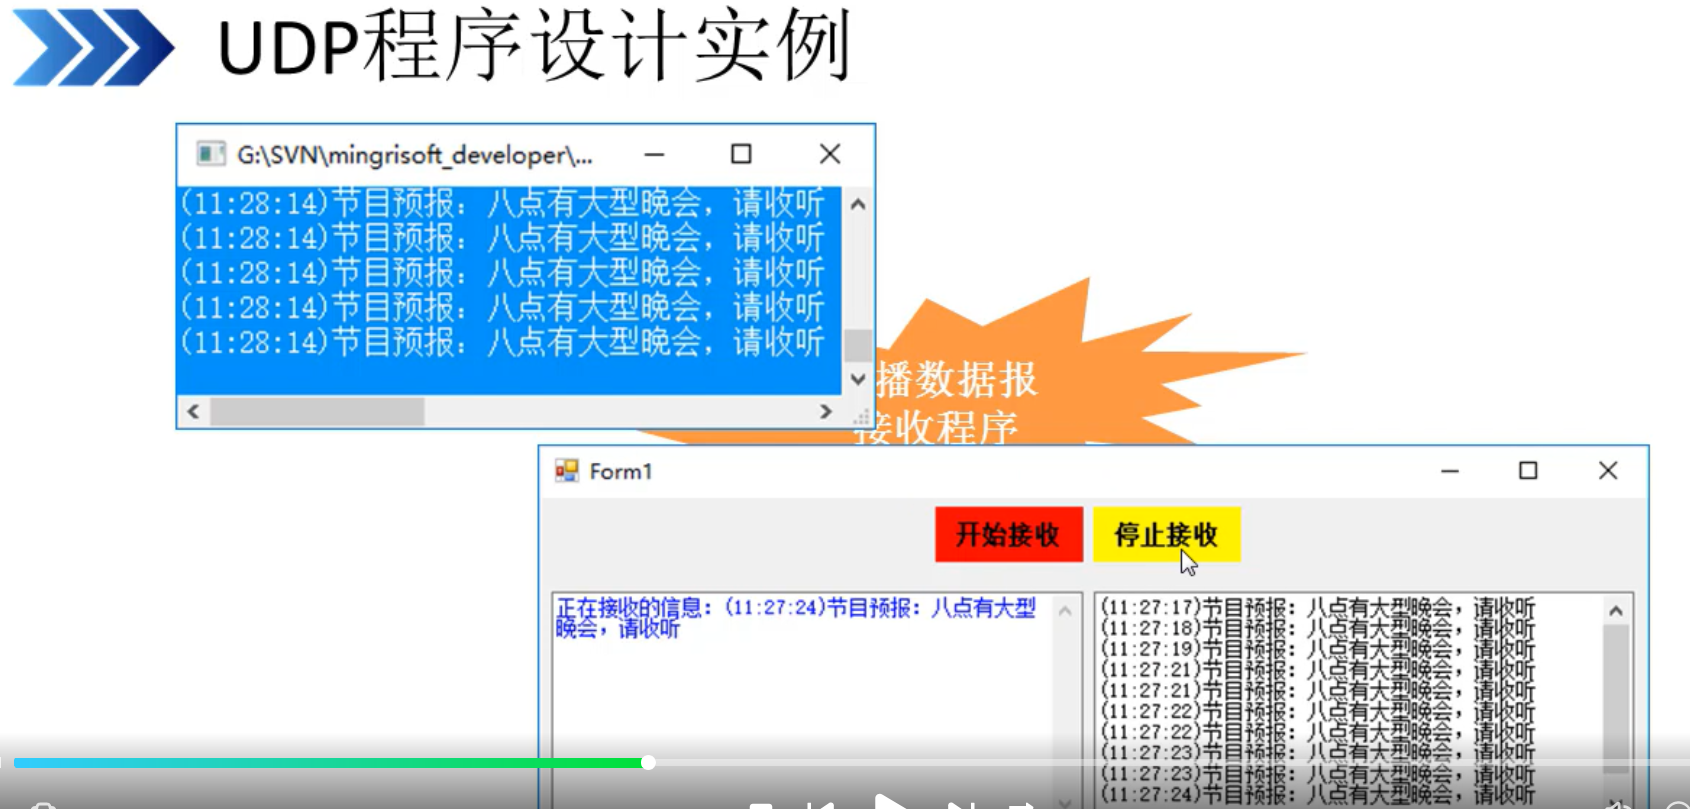Image resolution: width=1690 pixels, height=809 pixels.
Task: Select the (11:27:18) line in the right list
Action: [1317, 628]
